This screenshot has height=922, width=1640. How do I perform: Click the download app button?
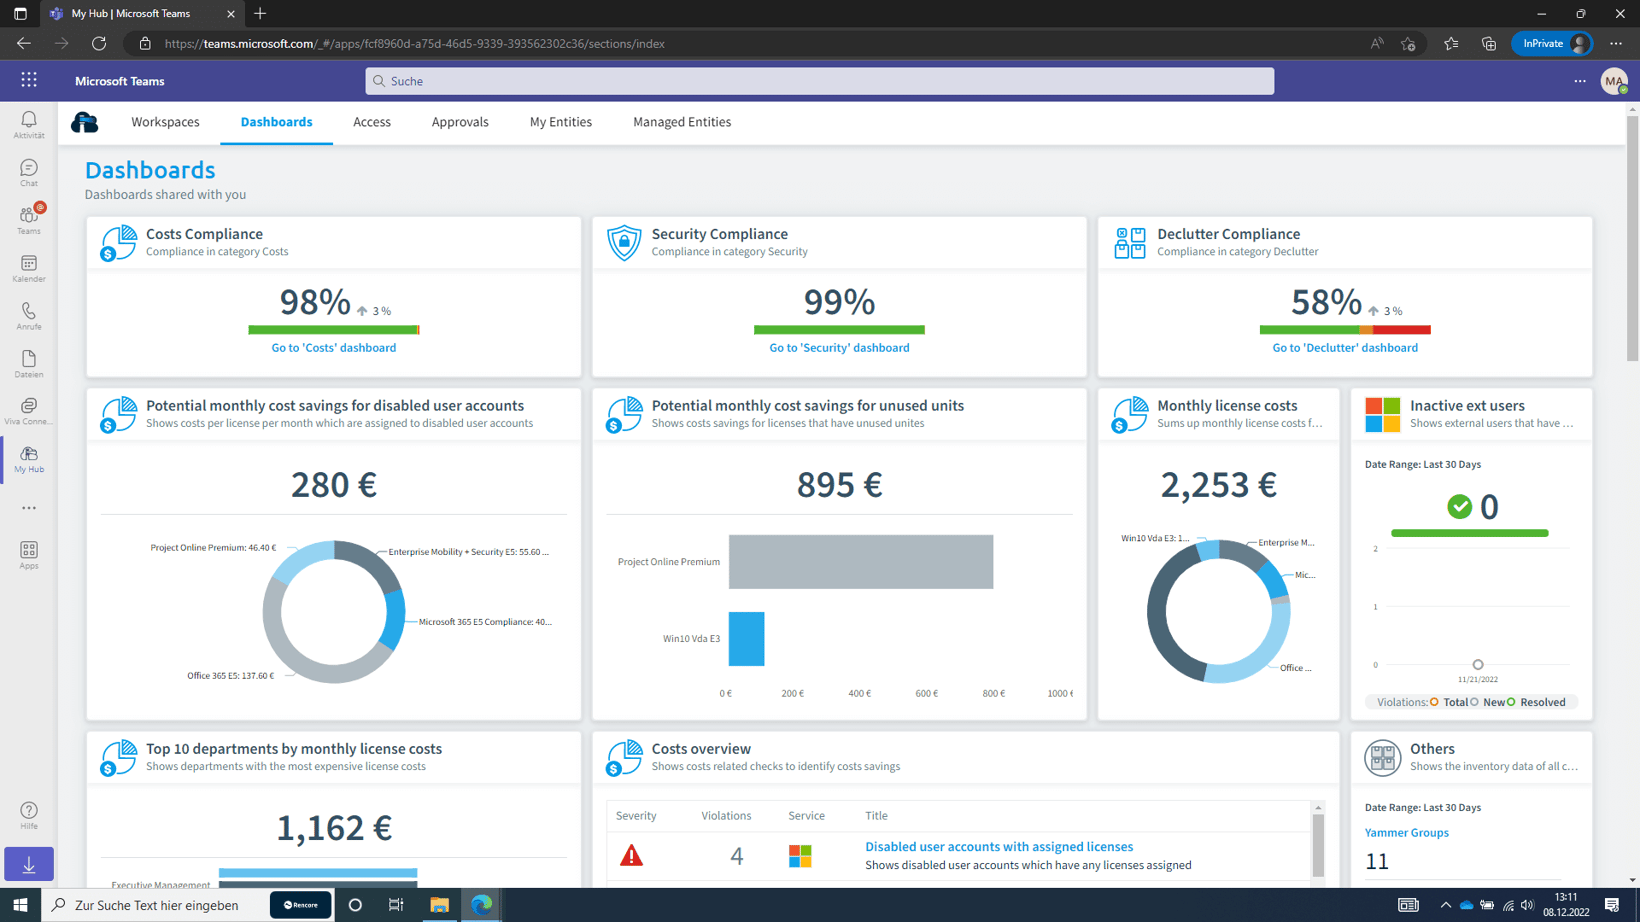(x=29, y=864)
